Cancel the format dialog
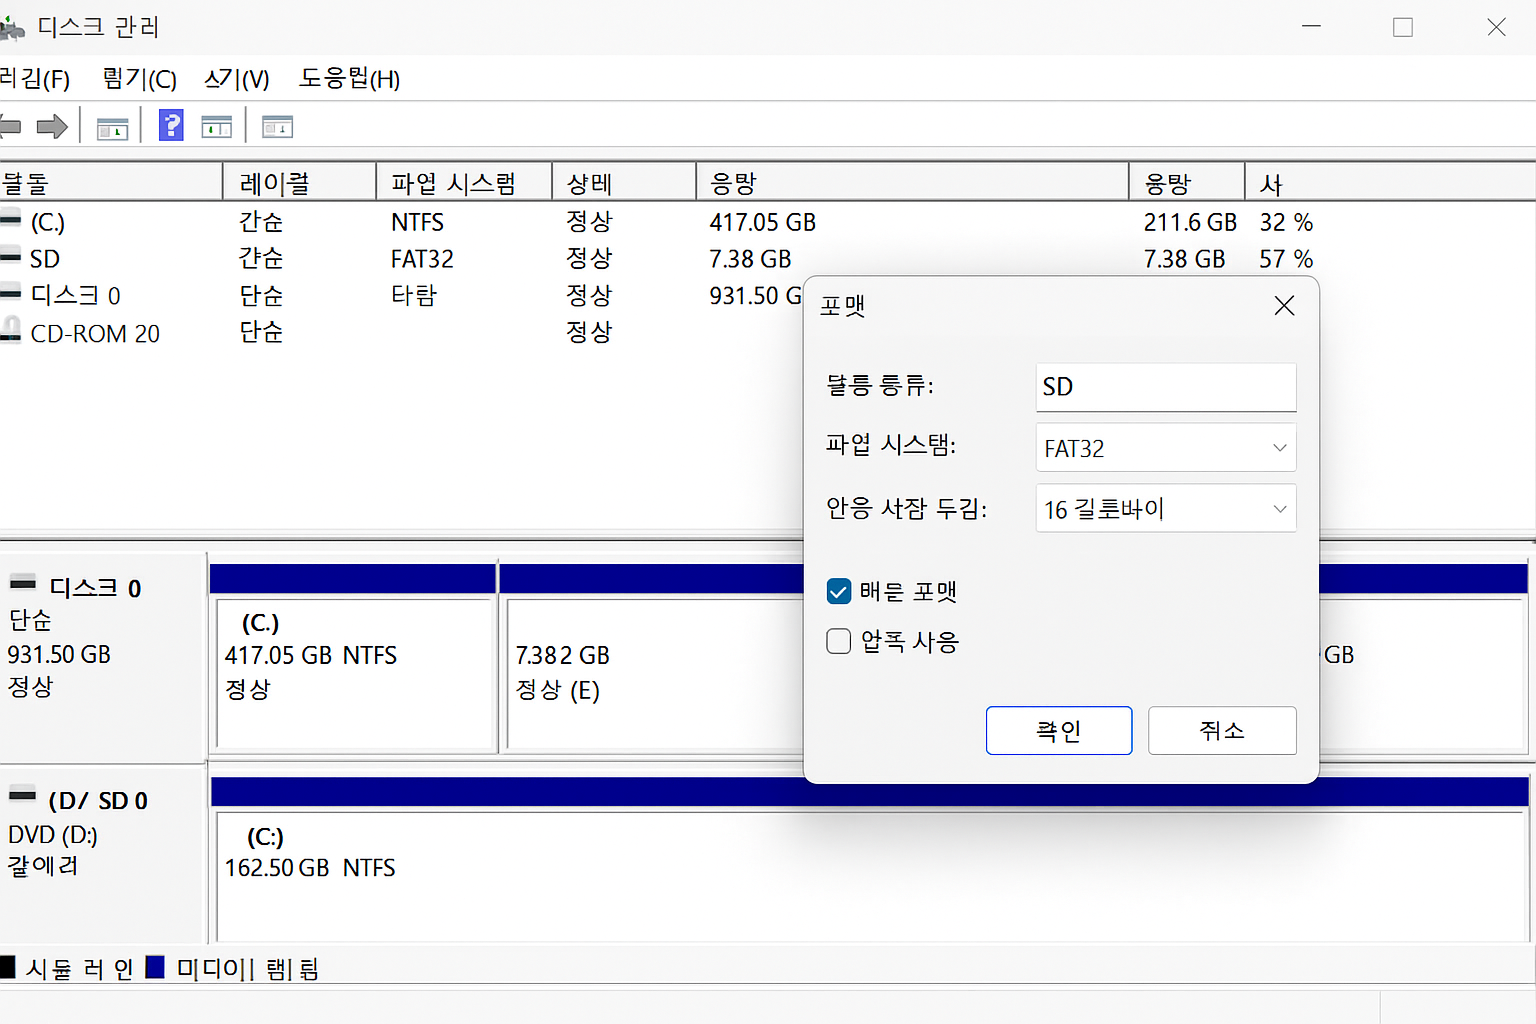1536x1024 pixels. 1222,730
